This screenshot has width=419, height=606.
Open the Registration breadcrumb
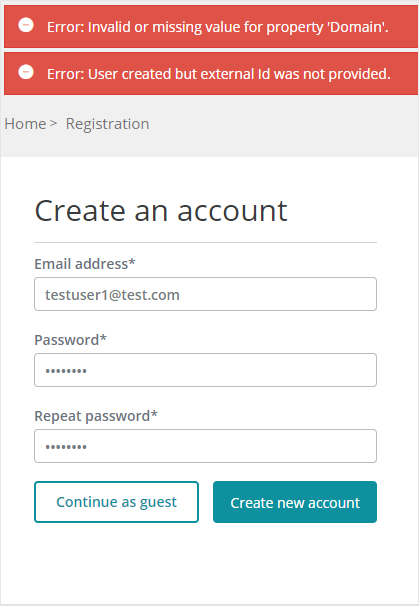pyautogui.click(x=107, y=124)
